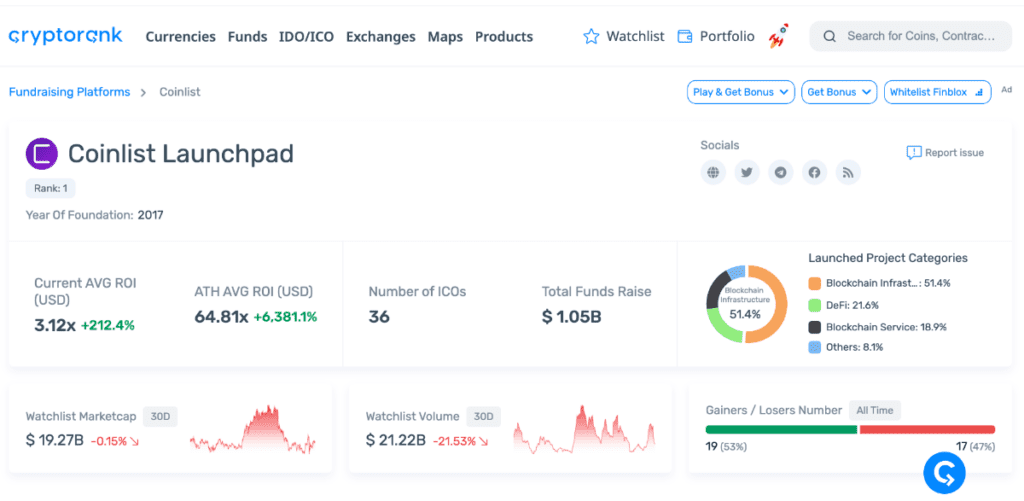This screenshot has width=1024, height=501.
Task: Click the Report issue speech bubble icon
Action: [x=914, y=153]
